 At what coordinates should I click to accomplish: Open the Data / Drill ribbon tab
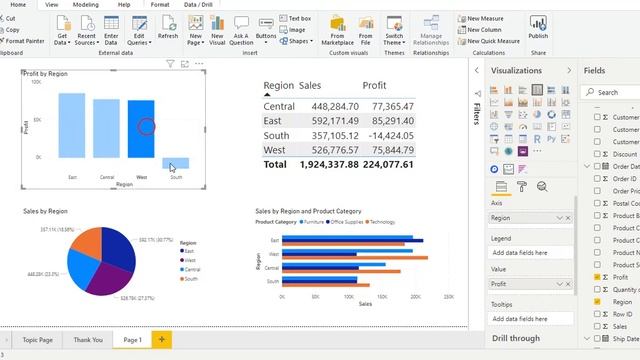pyautogui.click(x=198, y=4)
